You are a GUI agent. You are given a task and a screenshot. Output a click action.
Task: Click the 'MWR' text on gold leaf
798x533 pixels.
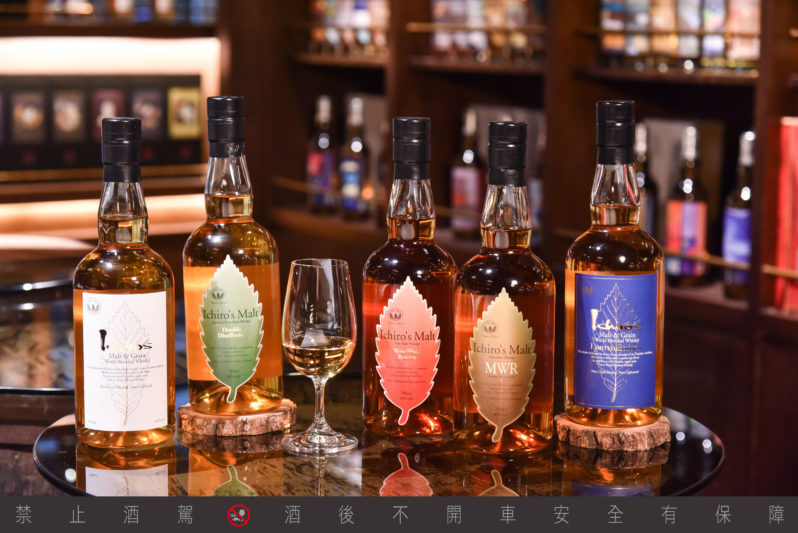click(501, 369)
